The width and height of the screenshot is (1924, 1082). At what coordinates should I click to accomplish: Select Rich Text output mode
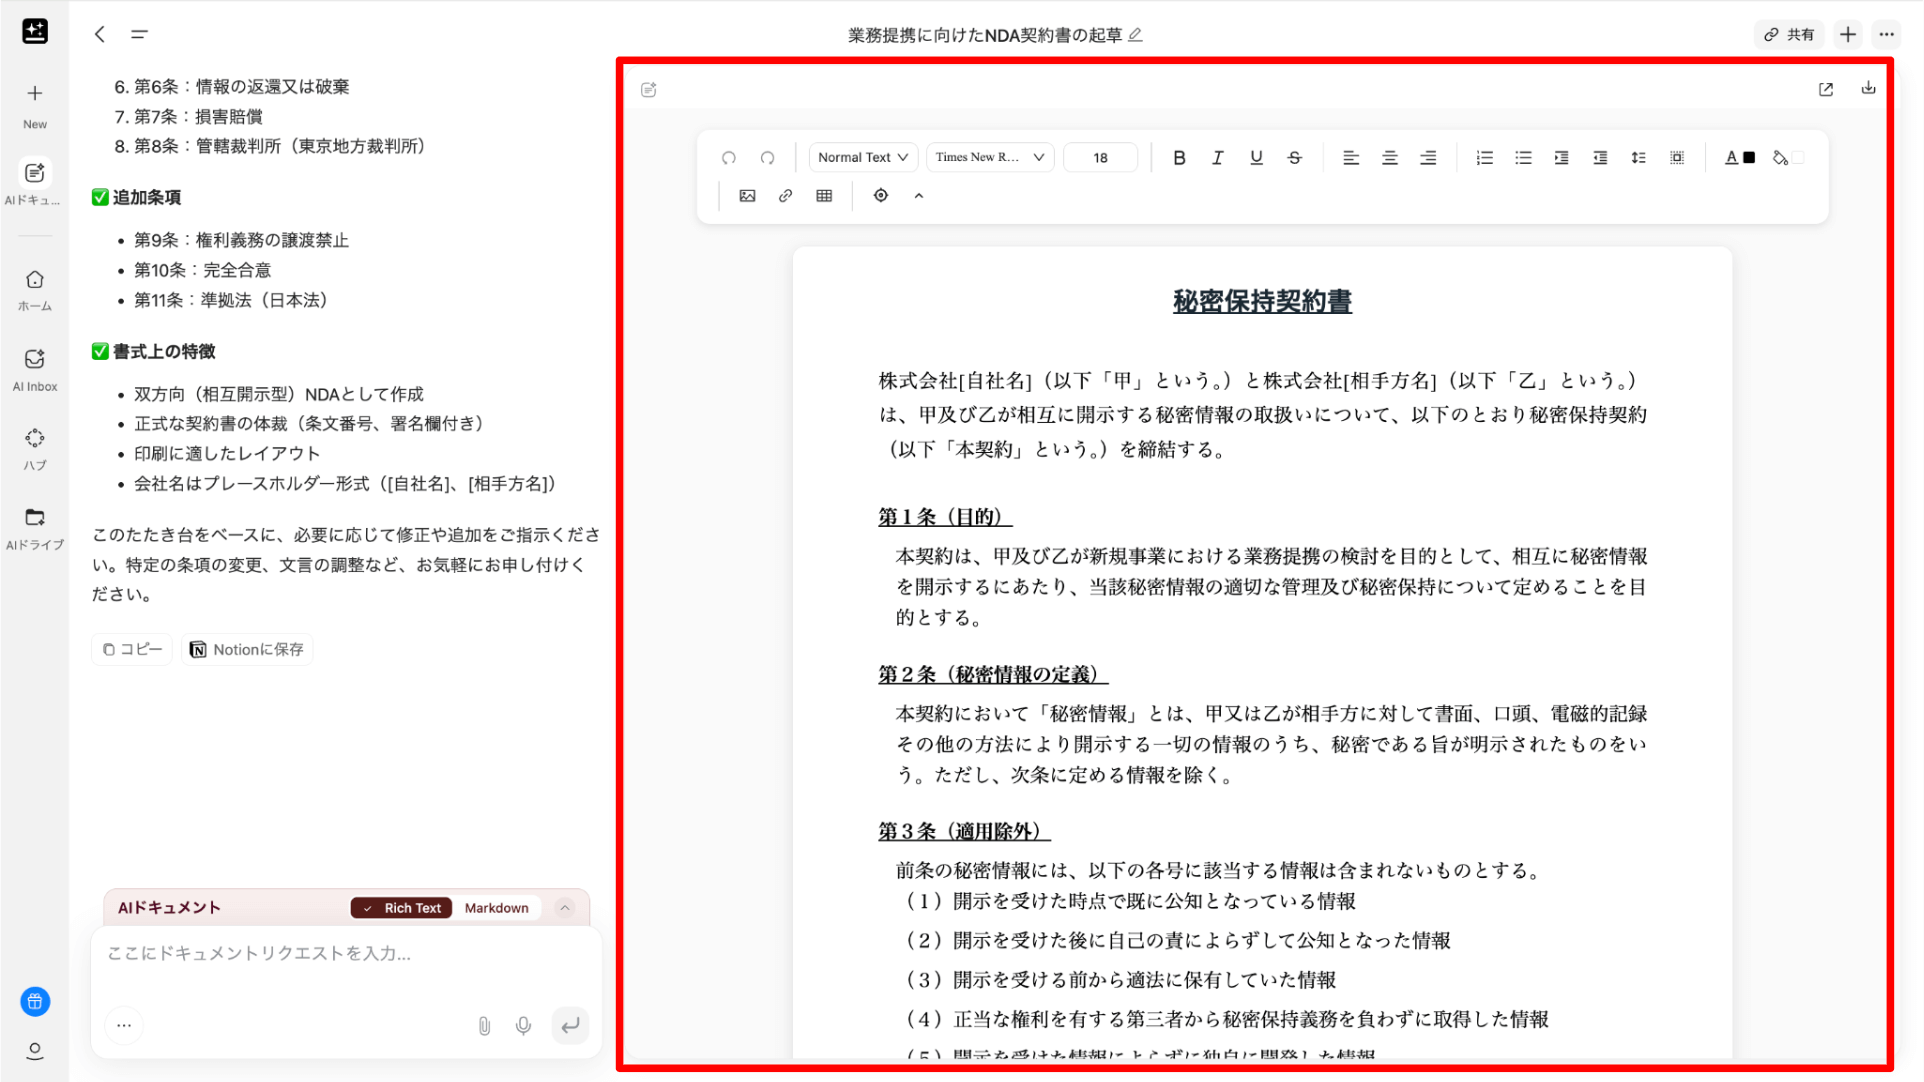pos(402,908)
